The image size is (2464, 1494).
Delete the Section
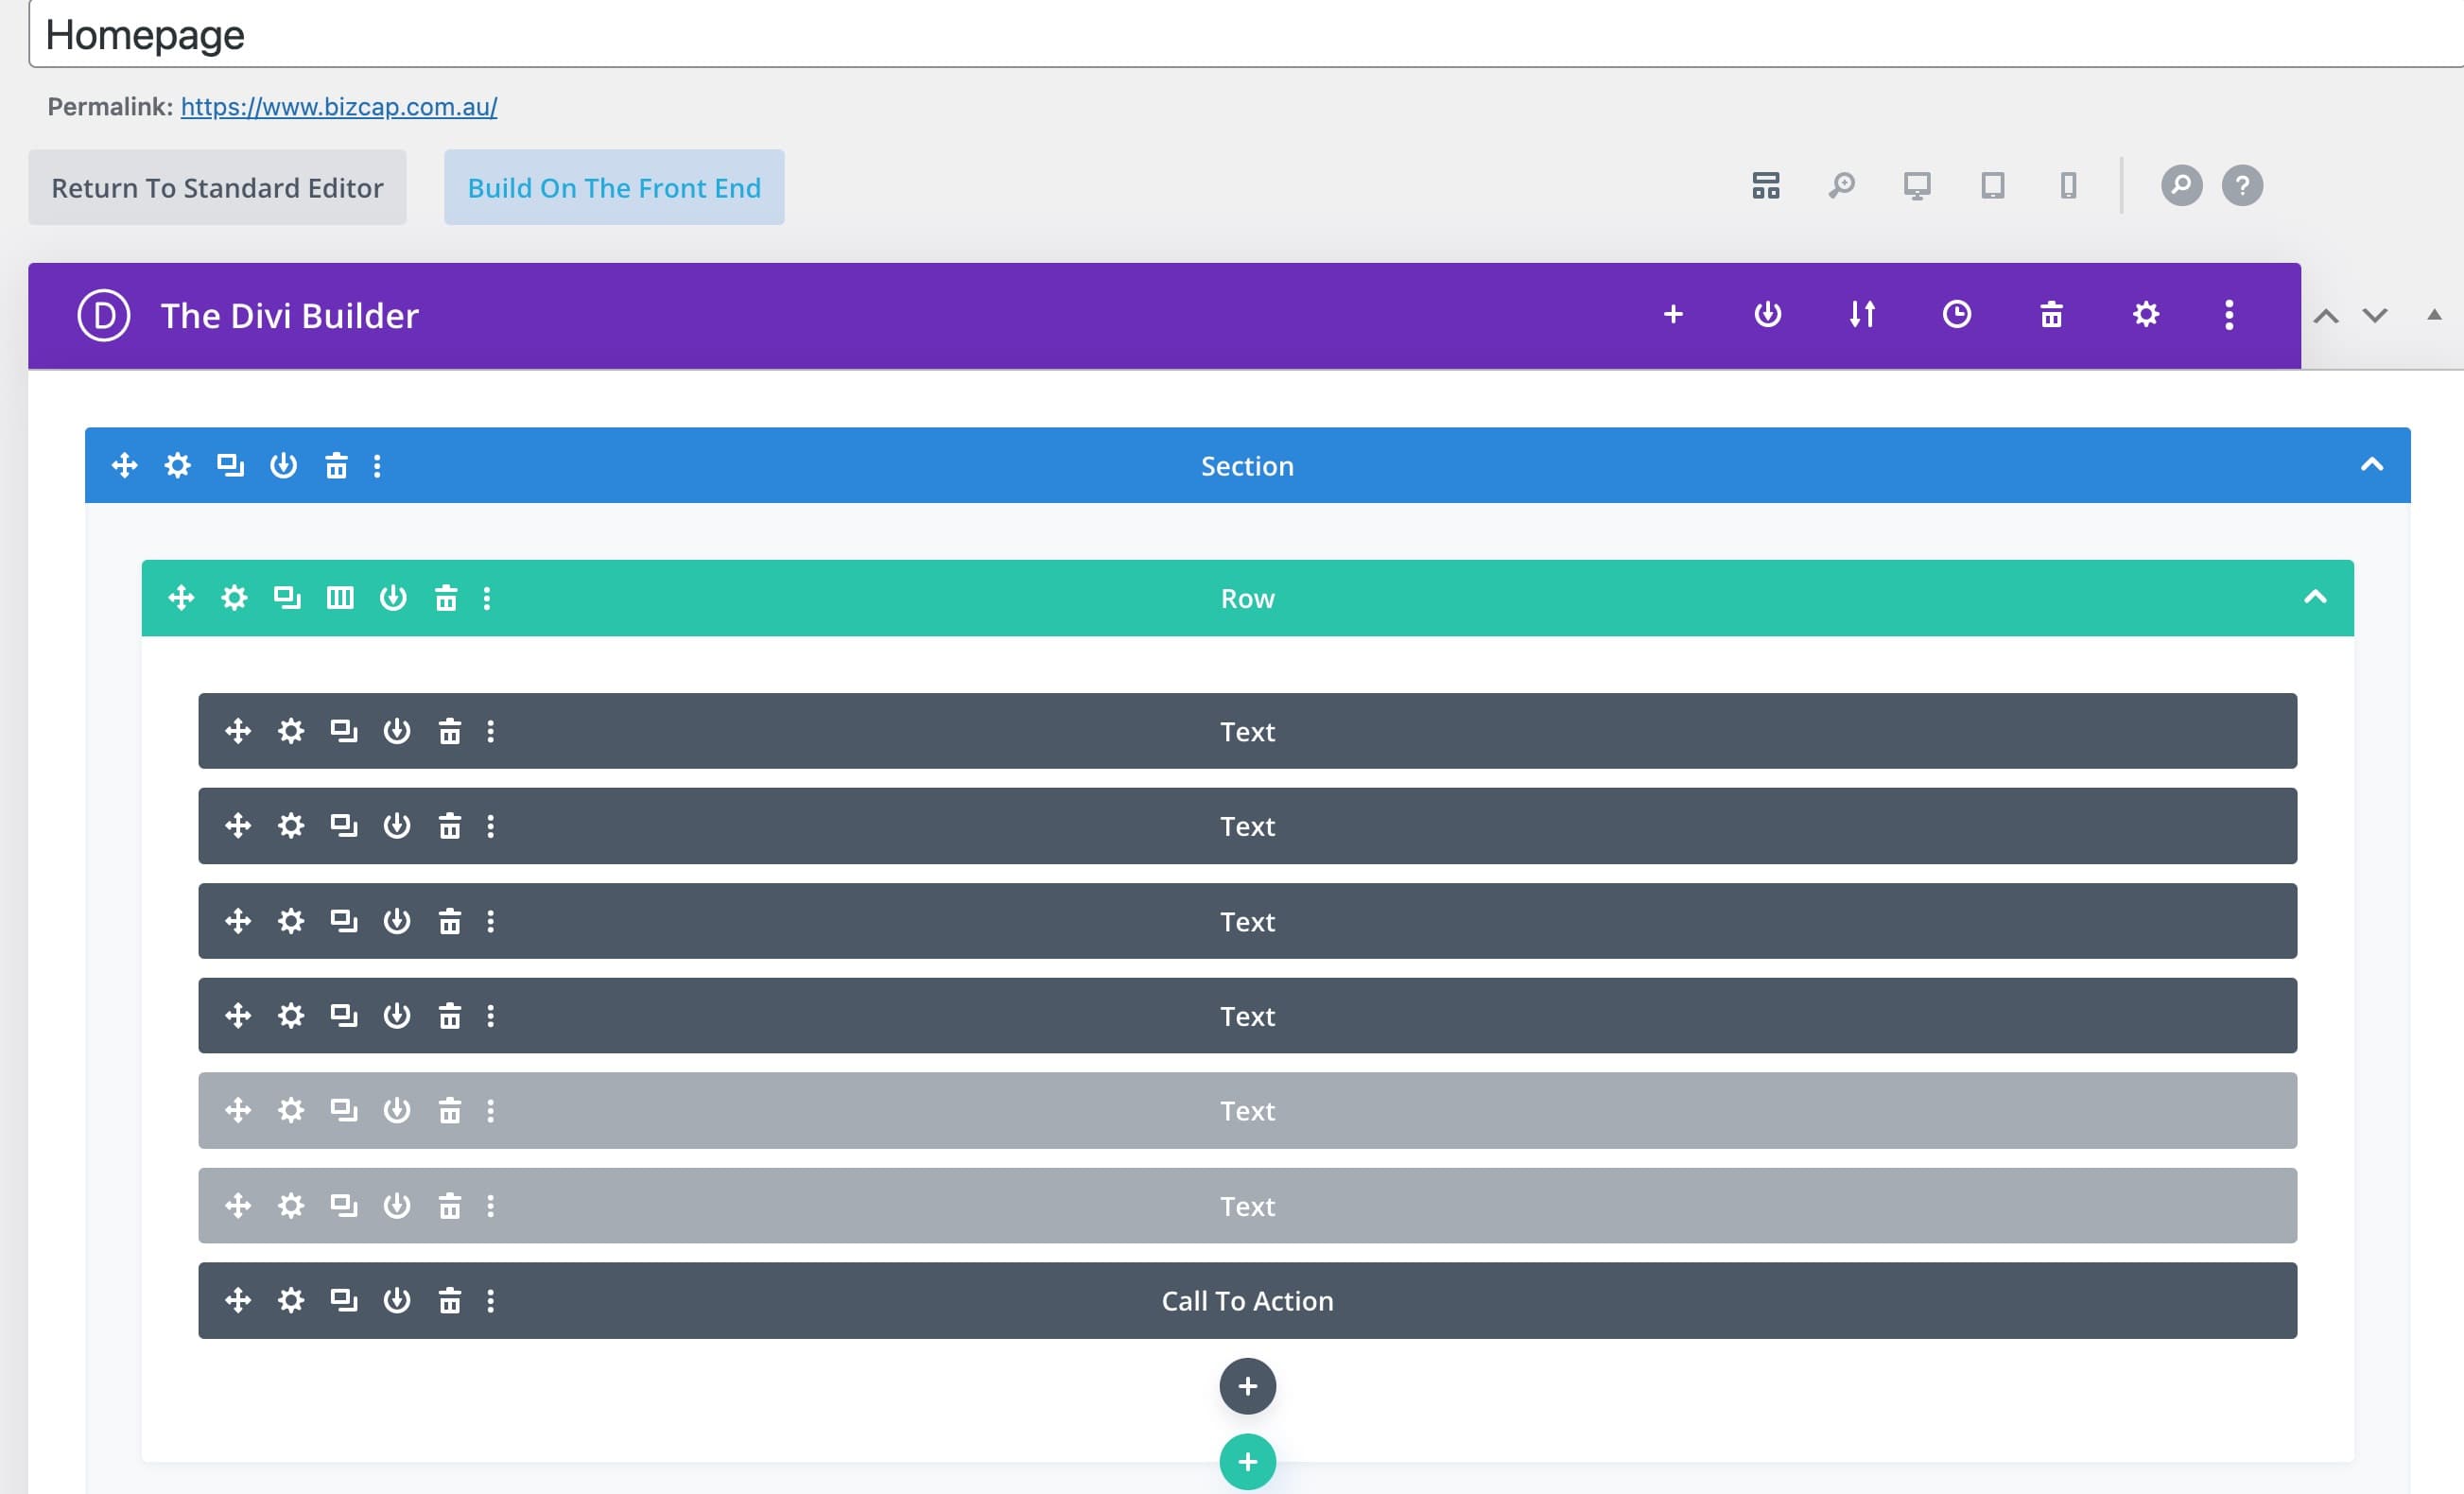point(336,465)
